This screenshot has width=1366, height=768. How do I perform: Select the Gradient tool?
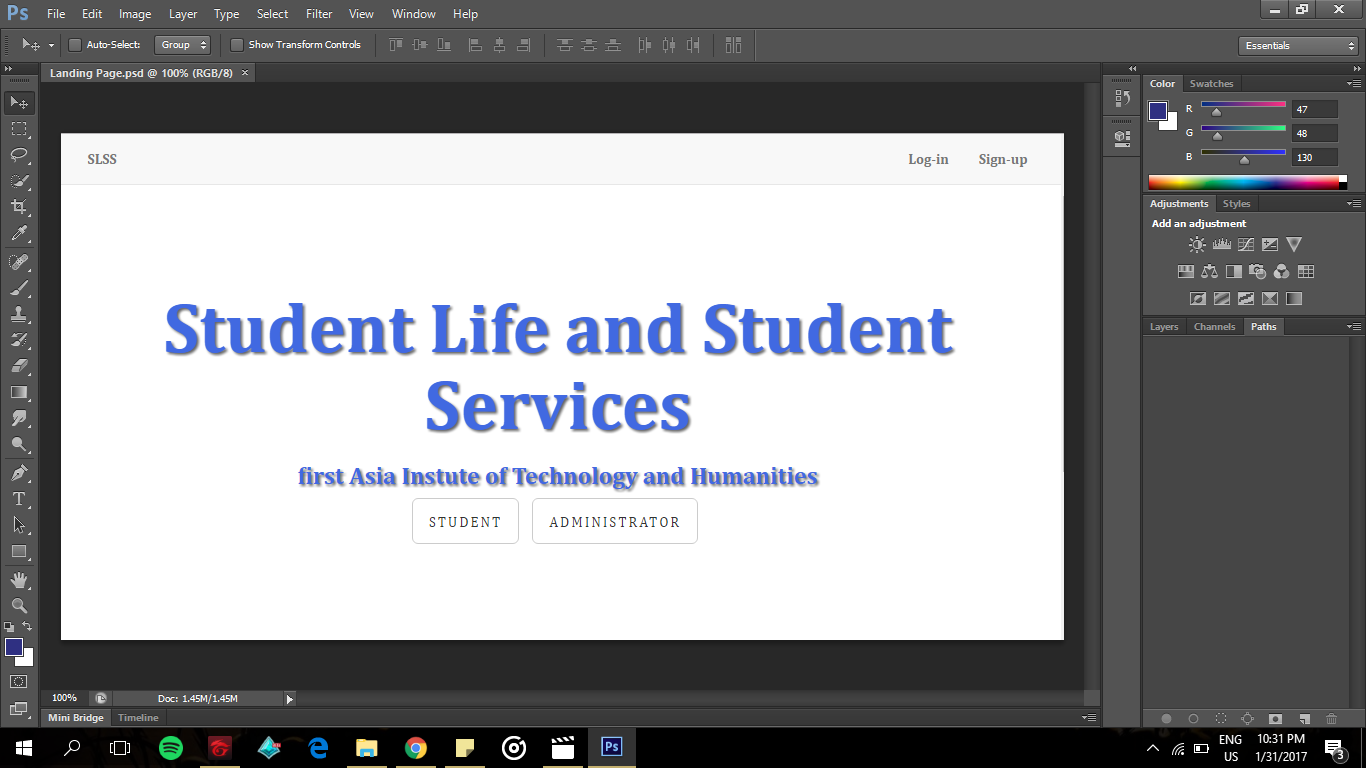[19, 392]
